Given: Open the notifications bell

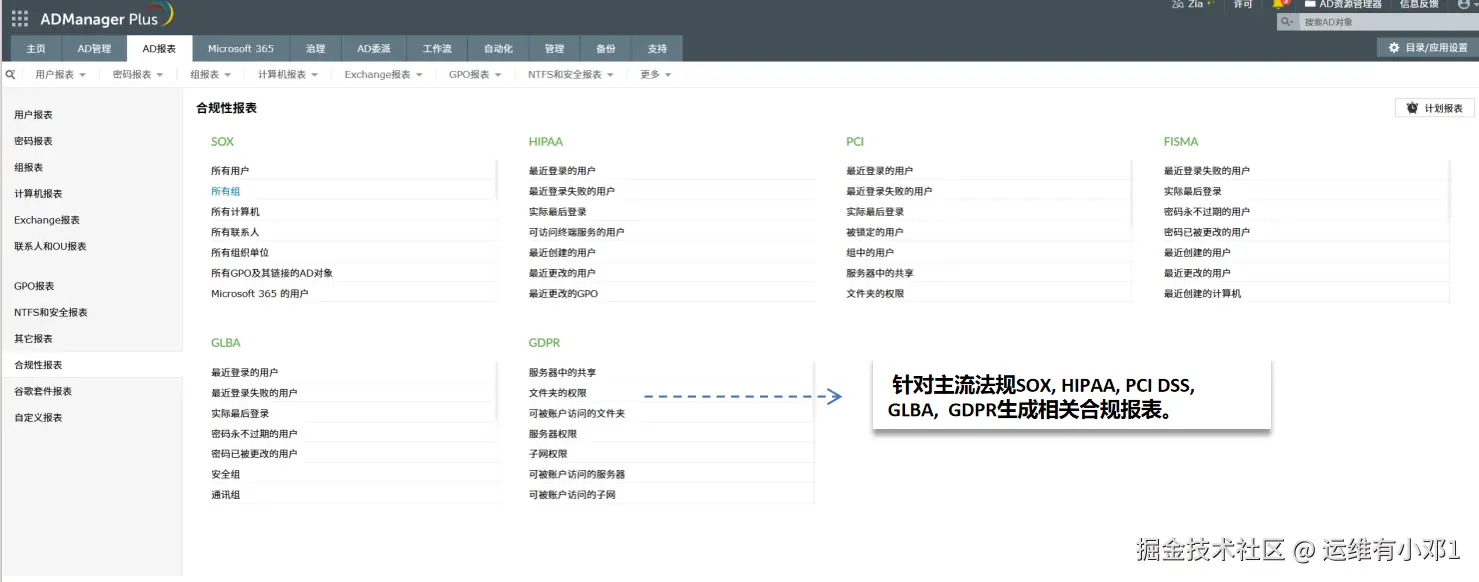Looking at the screenshot, I should [x=1280, y=4].
